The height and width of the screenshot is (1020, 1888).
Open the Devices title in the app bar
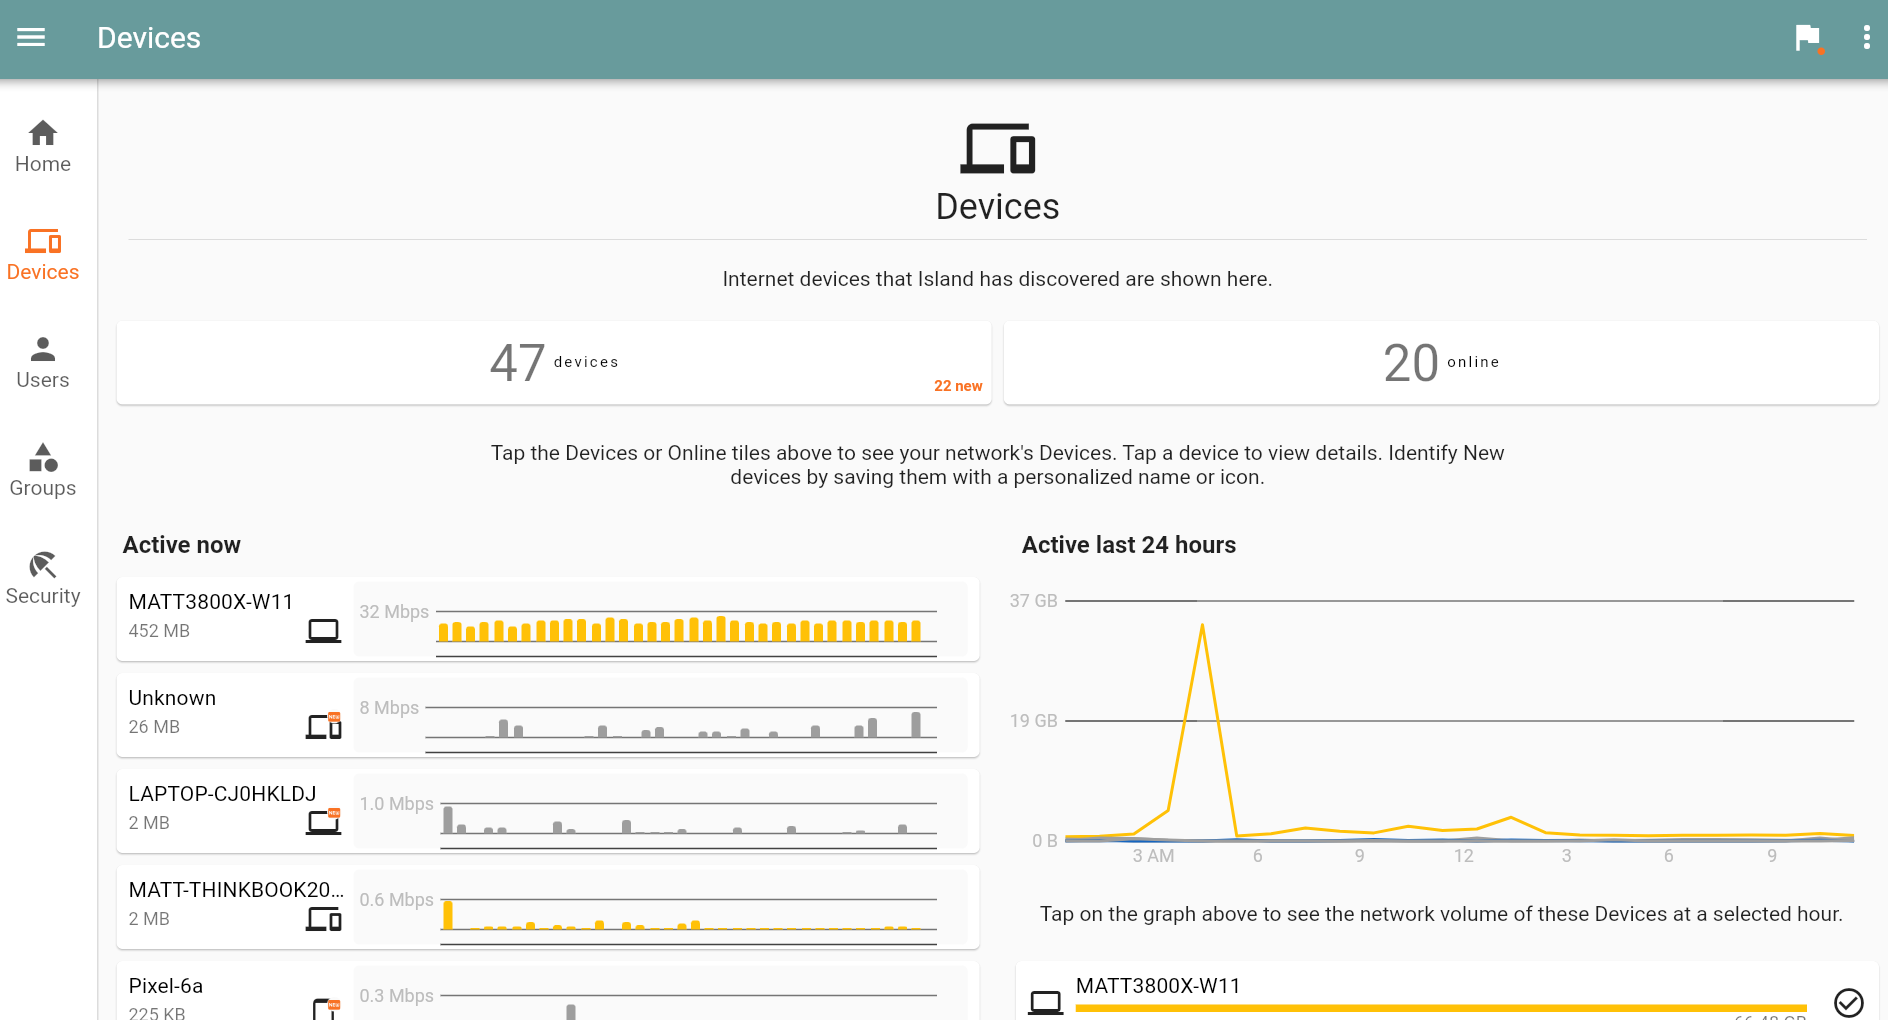pos(148,38)
